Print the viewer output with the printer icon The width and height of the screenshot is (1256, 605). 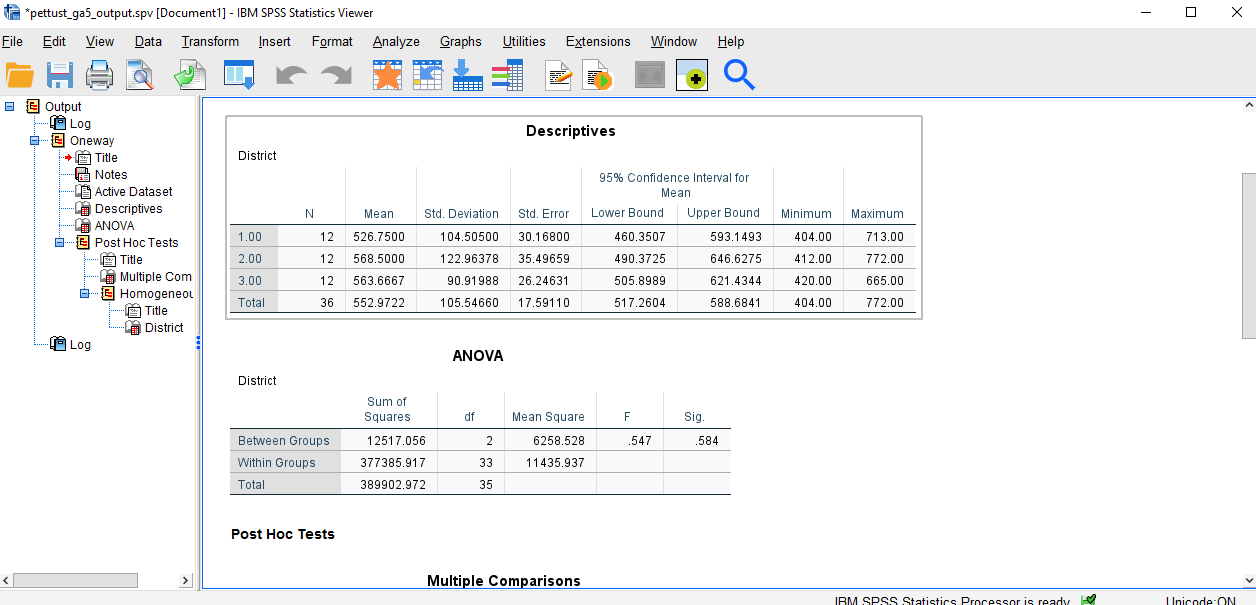click(x=97, y=74)
